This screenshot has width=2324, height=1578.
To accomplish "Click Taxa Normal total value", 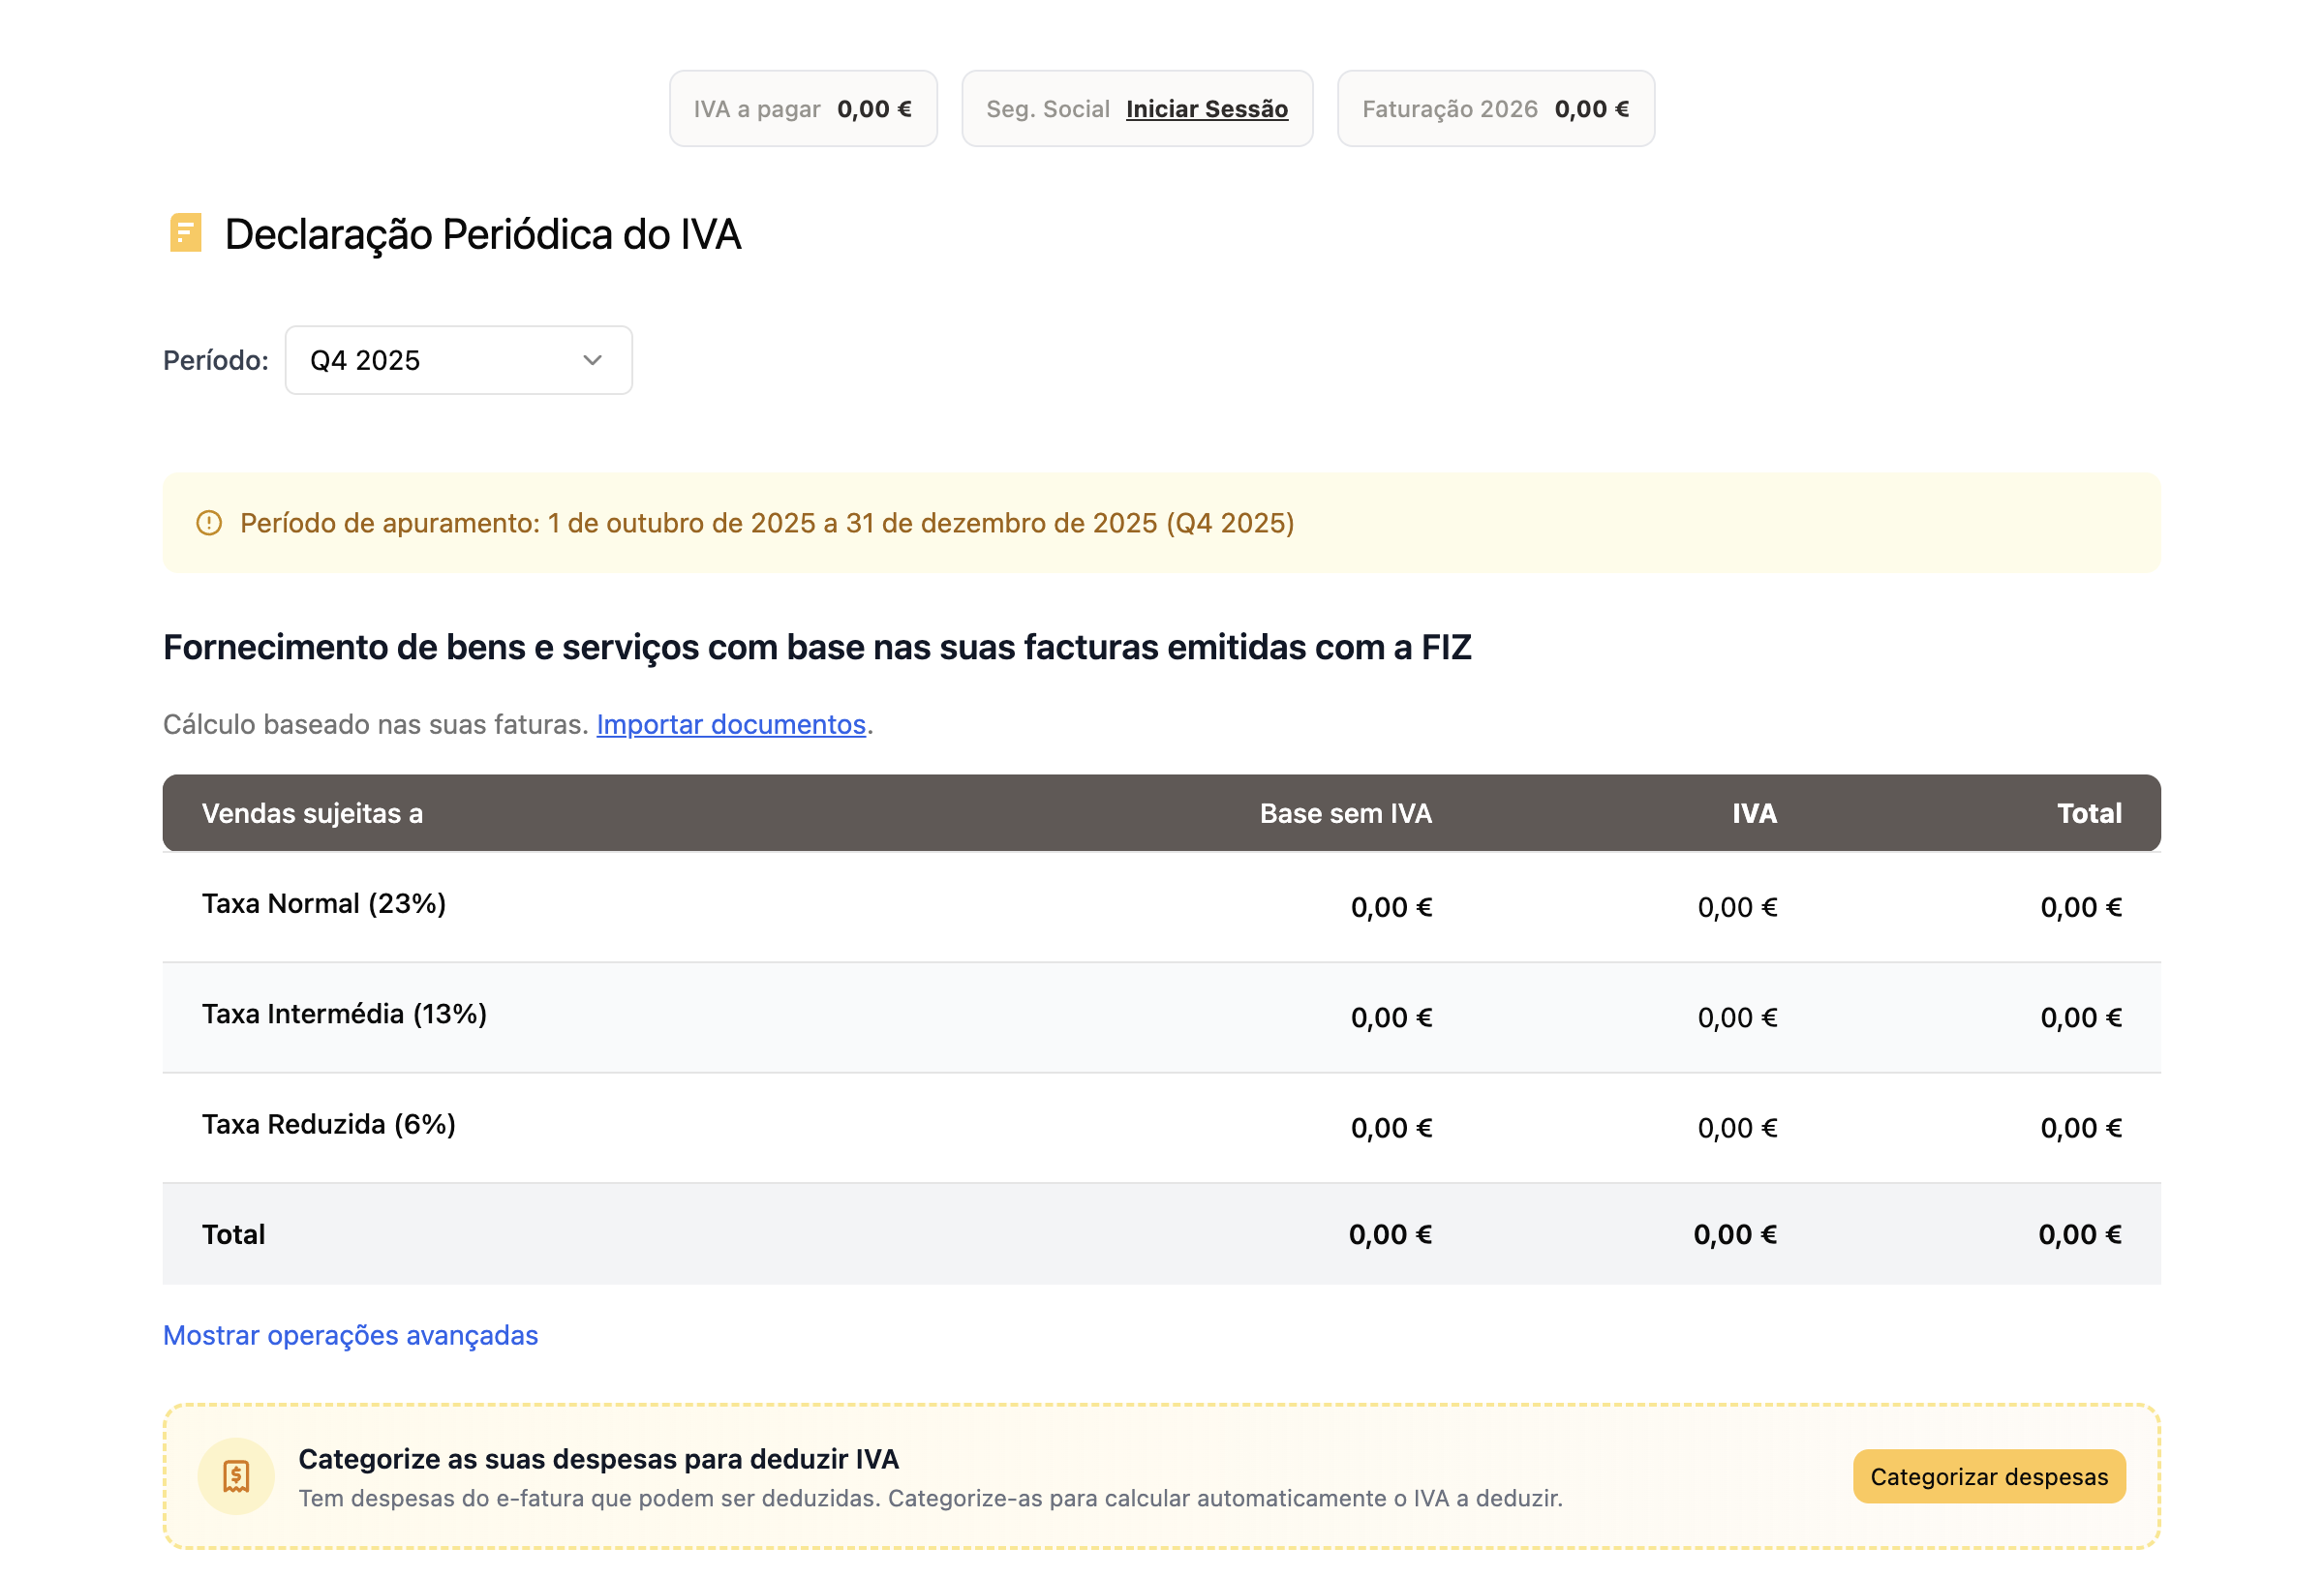I will point(2081,907).
